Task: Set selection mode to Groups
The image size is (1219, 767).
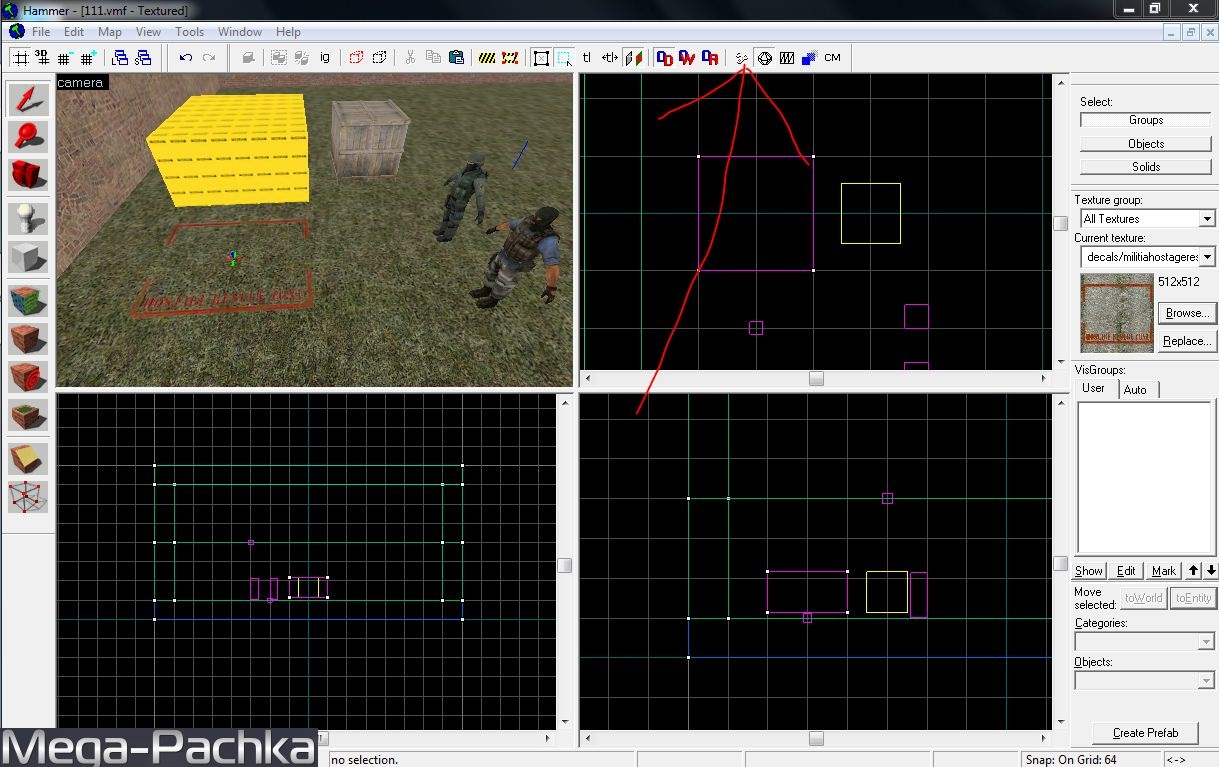Action: point(1146,120)
